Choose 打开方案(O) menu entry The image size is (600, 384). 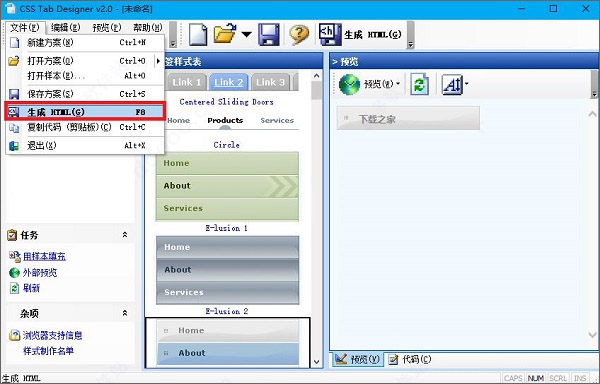pyautogui.click(x=85, y=61)
